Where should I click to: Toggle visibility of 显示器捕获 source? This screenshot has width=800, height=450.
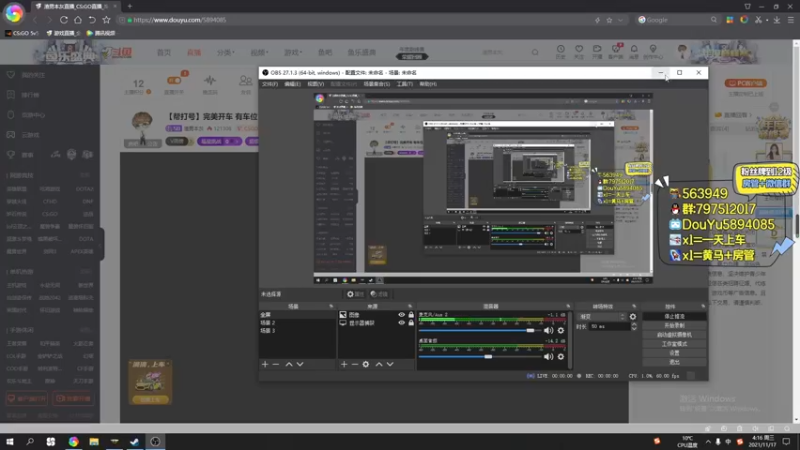coord(402,323)
